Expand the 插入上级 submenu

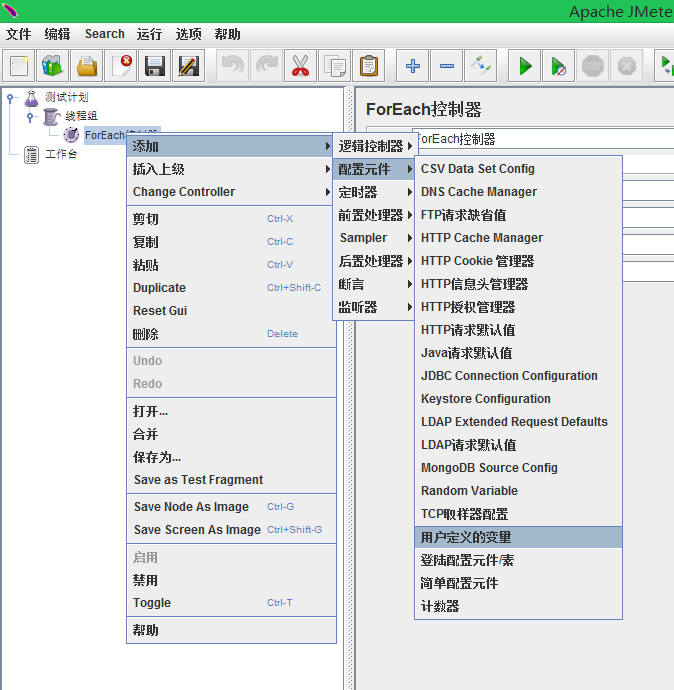[x=229, y=169]
